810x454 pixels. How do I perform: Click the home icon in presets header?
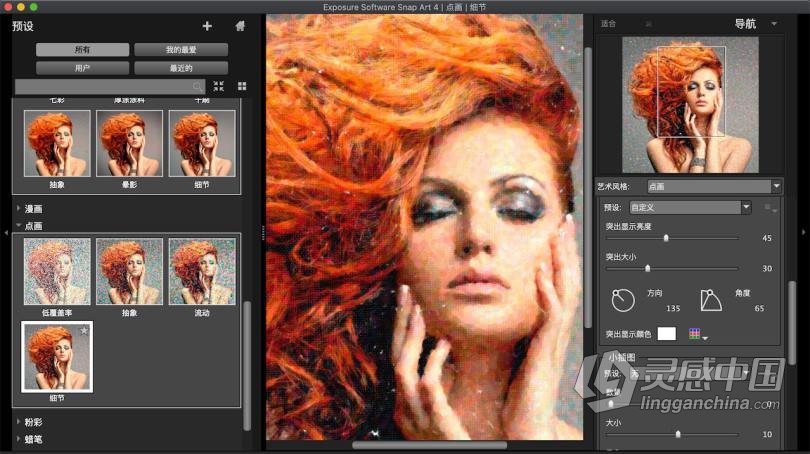pos(240,26)
